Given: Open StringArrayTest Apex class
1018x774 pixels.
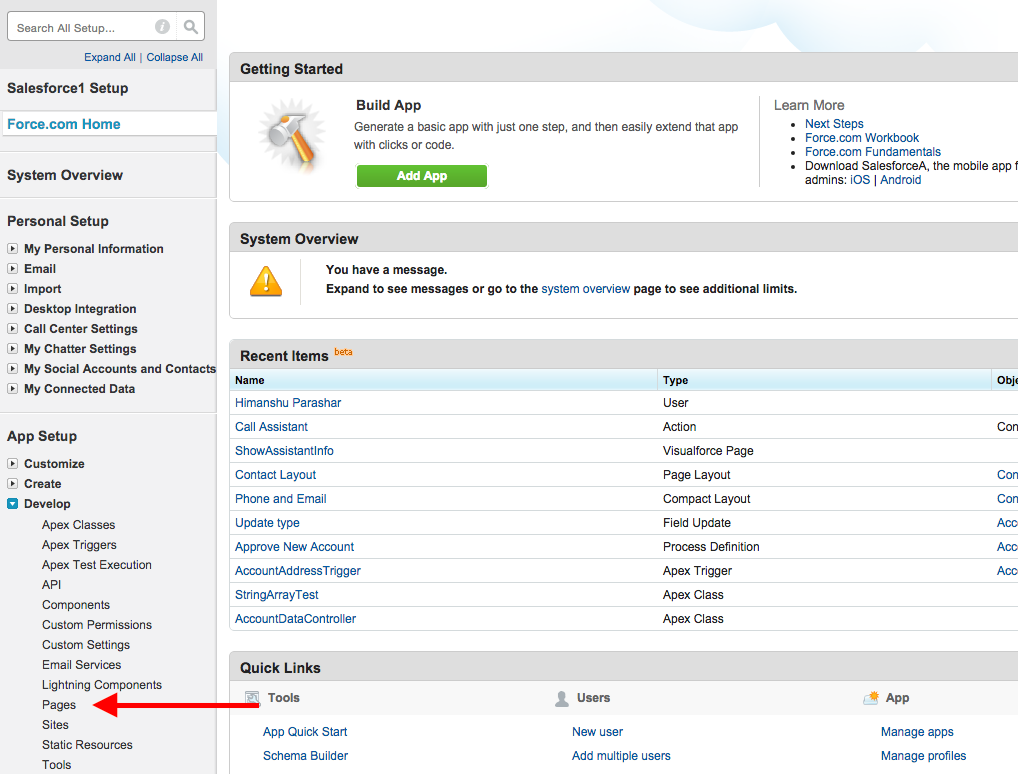Looking at the screenshot, I should point(277,595).
